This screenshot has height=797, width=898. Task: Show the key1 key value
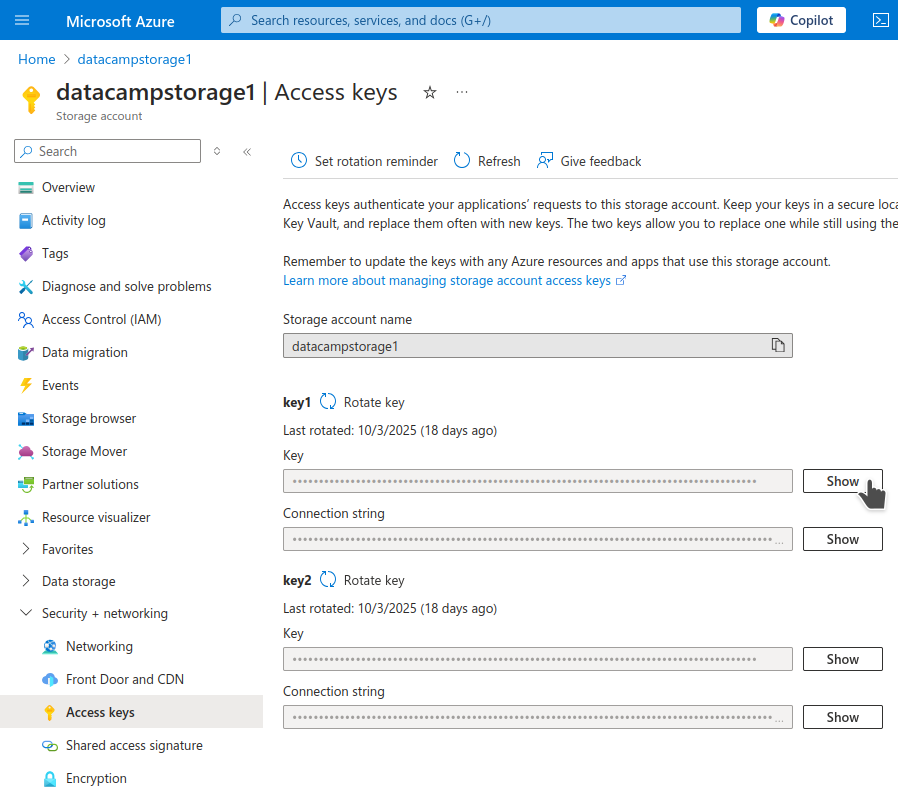tap(842, 481)
